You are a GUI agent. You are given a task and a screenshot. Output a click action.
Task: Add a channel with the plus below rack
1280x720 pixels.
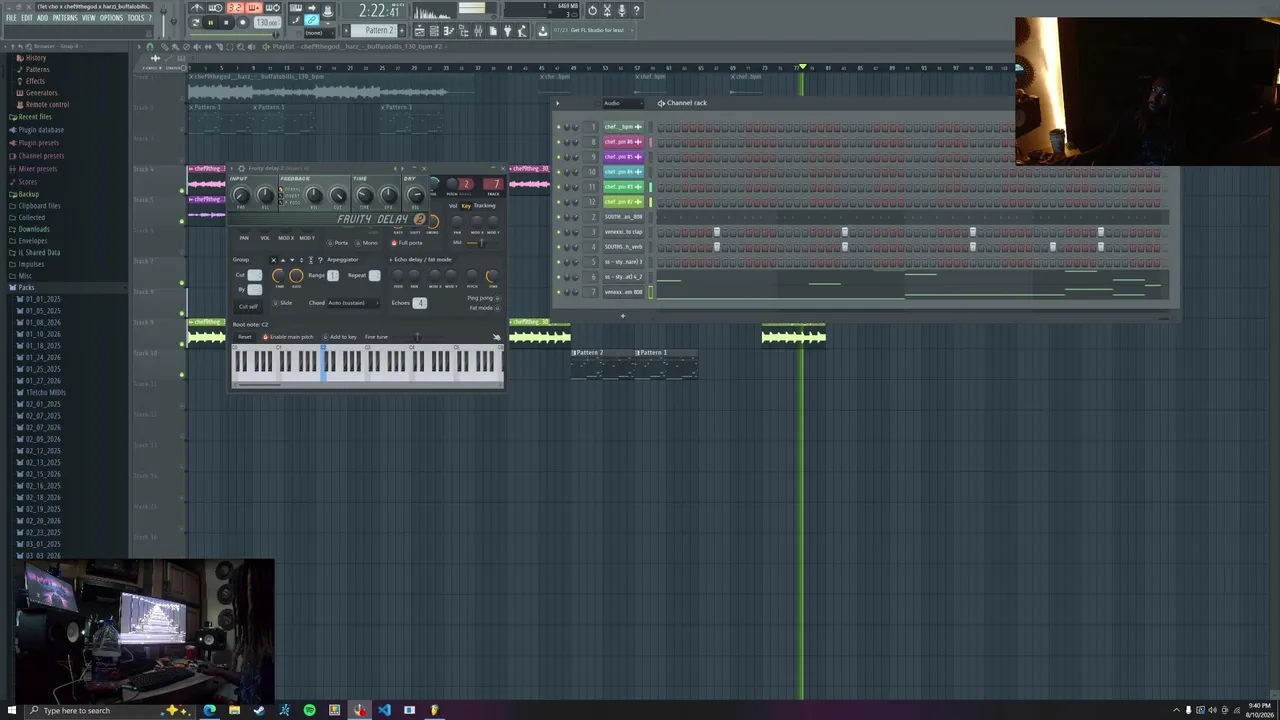tap(622, 316)
